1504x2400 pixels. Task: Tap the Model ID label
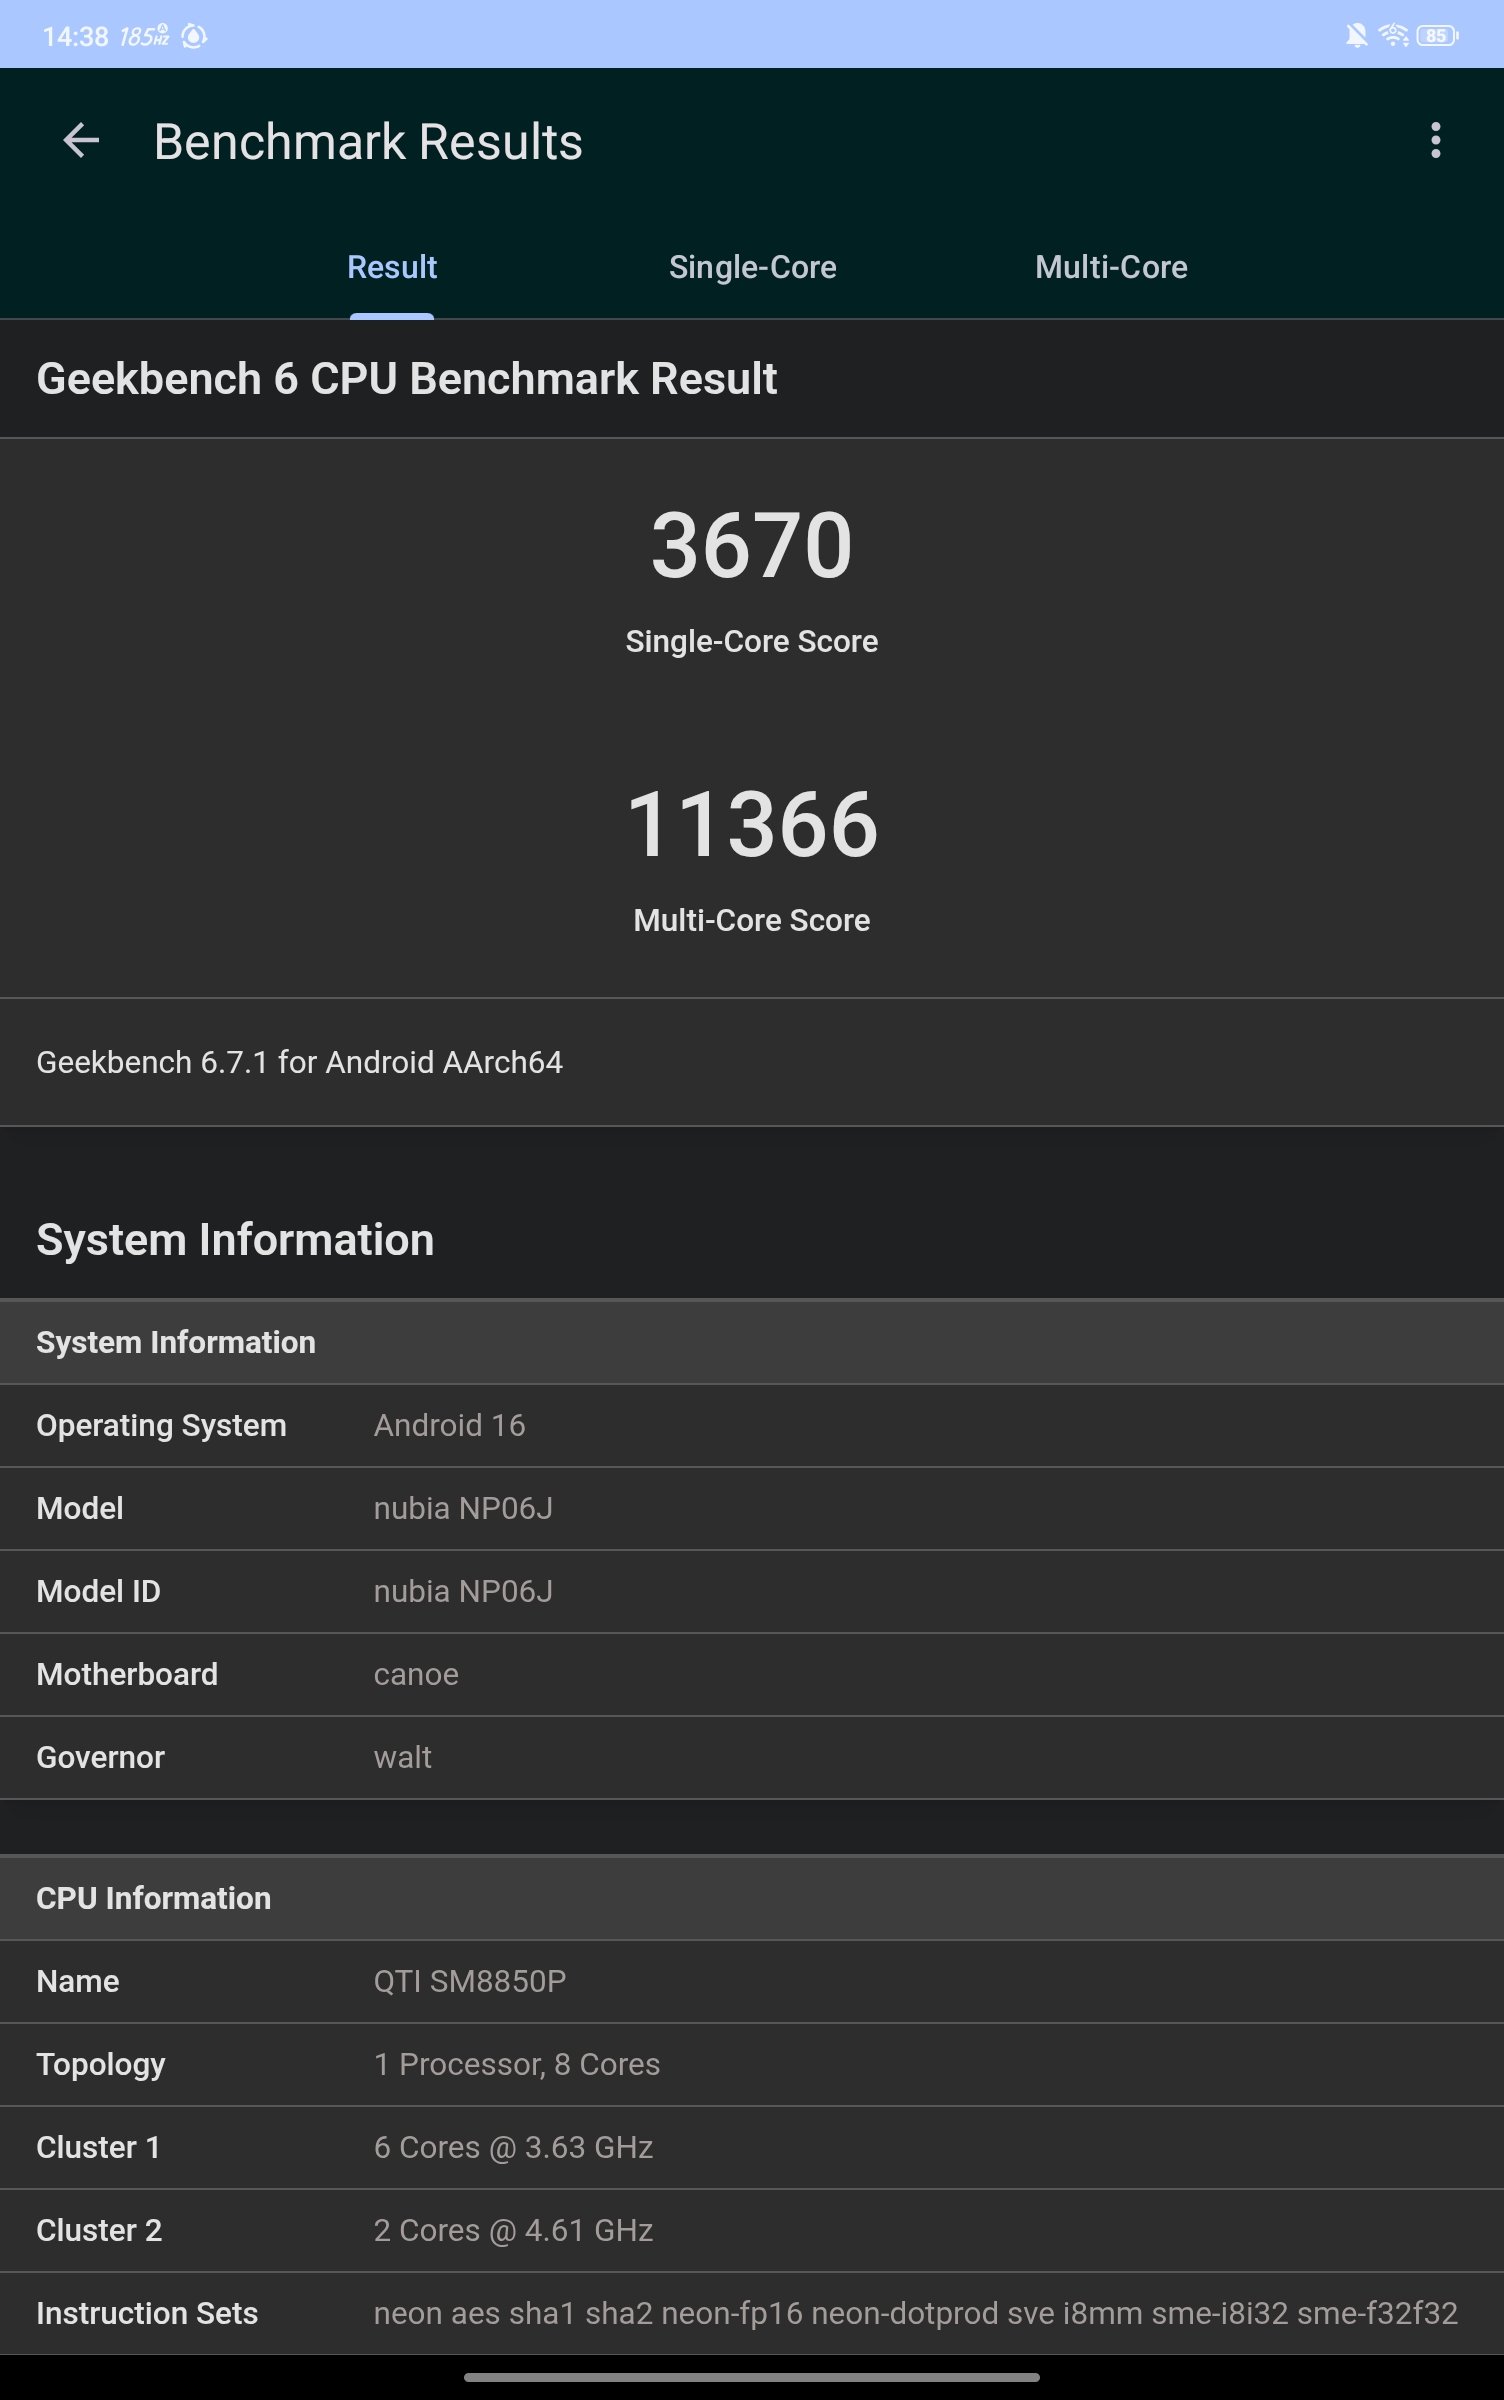(x=98, y=1591)
